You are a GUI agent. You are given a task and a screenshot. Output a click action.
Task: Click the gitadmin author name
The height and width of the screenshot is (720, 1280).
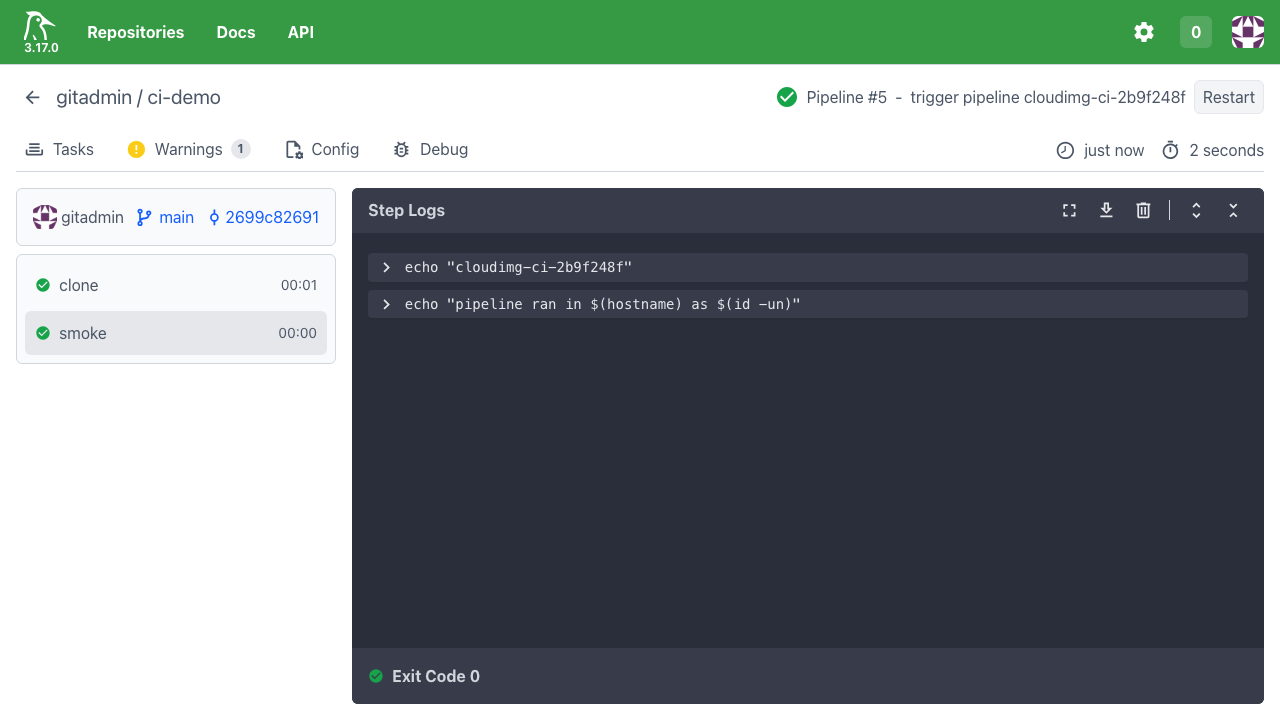coord(92,217)
